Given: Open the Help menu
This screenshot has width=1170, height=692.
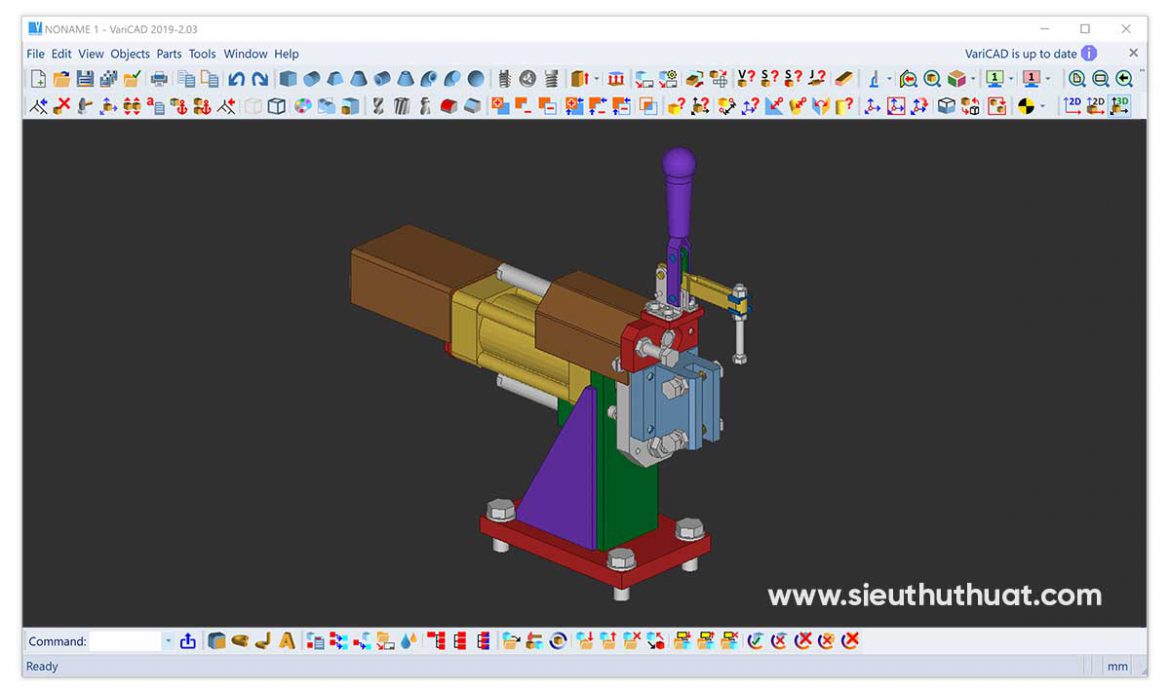Looking at the screenshot, I should click(286, 54).
